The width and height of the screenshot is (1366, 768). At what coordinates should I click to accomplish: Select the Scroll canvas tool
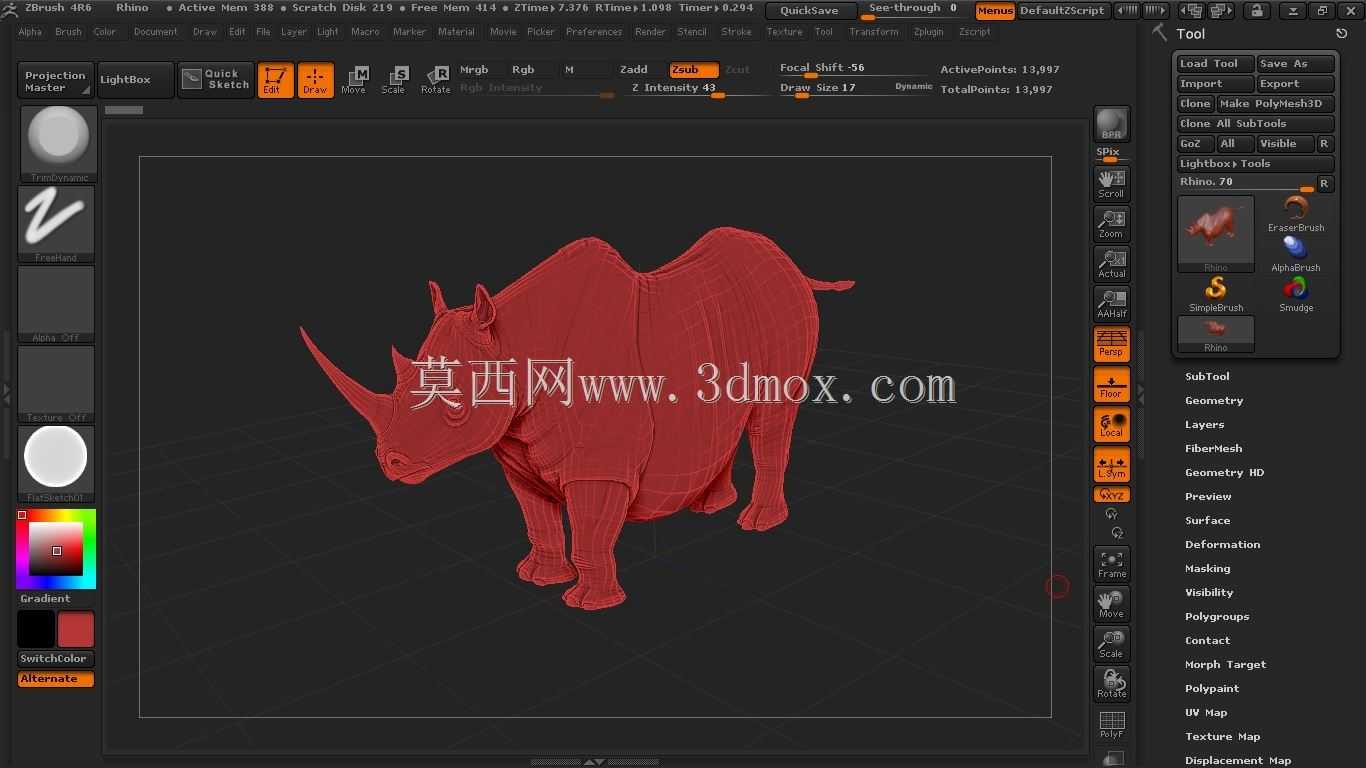point(1112,183)
